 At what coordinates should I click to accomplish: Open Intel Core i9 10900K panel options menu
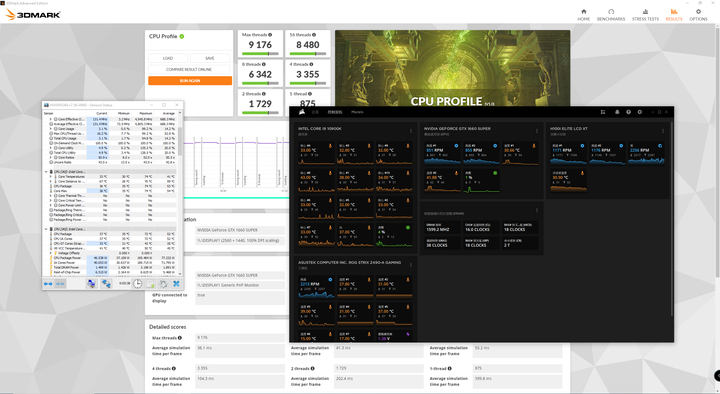(x=411, y=131)
